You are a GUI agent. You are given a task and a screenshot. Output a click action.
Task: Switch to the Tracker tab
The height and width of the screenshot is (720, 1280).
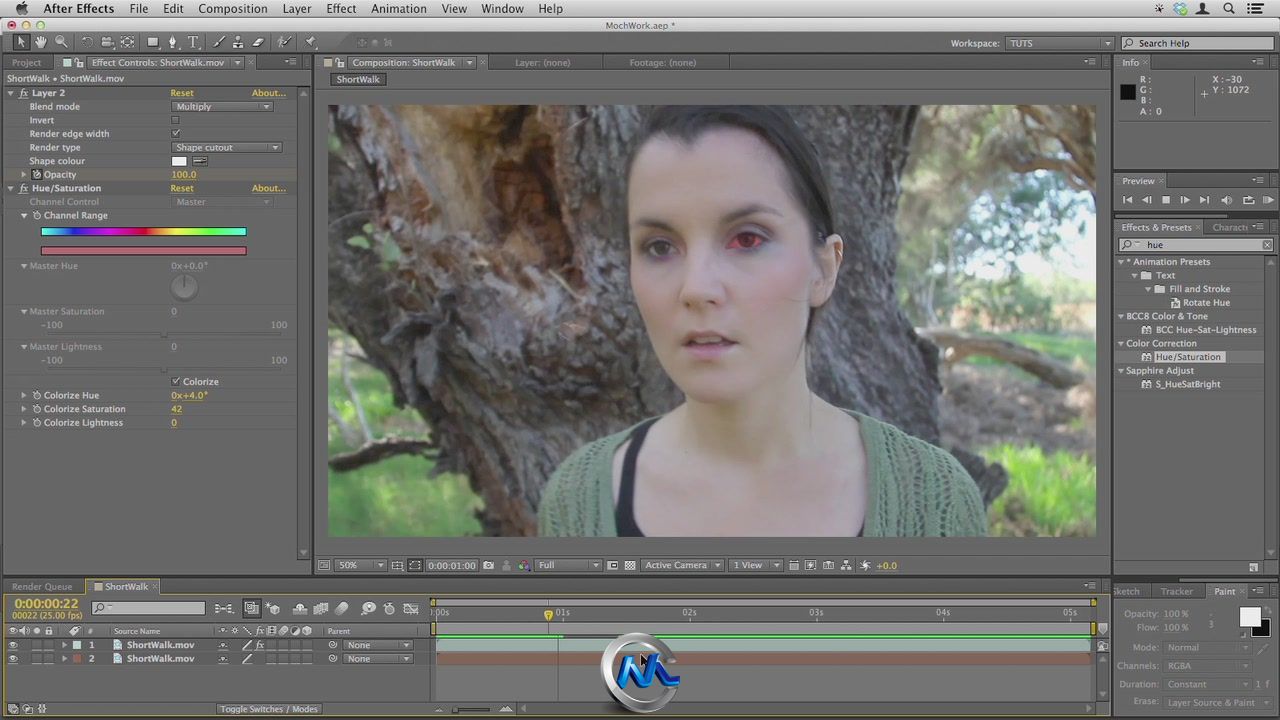coord(1176,591)
